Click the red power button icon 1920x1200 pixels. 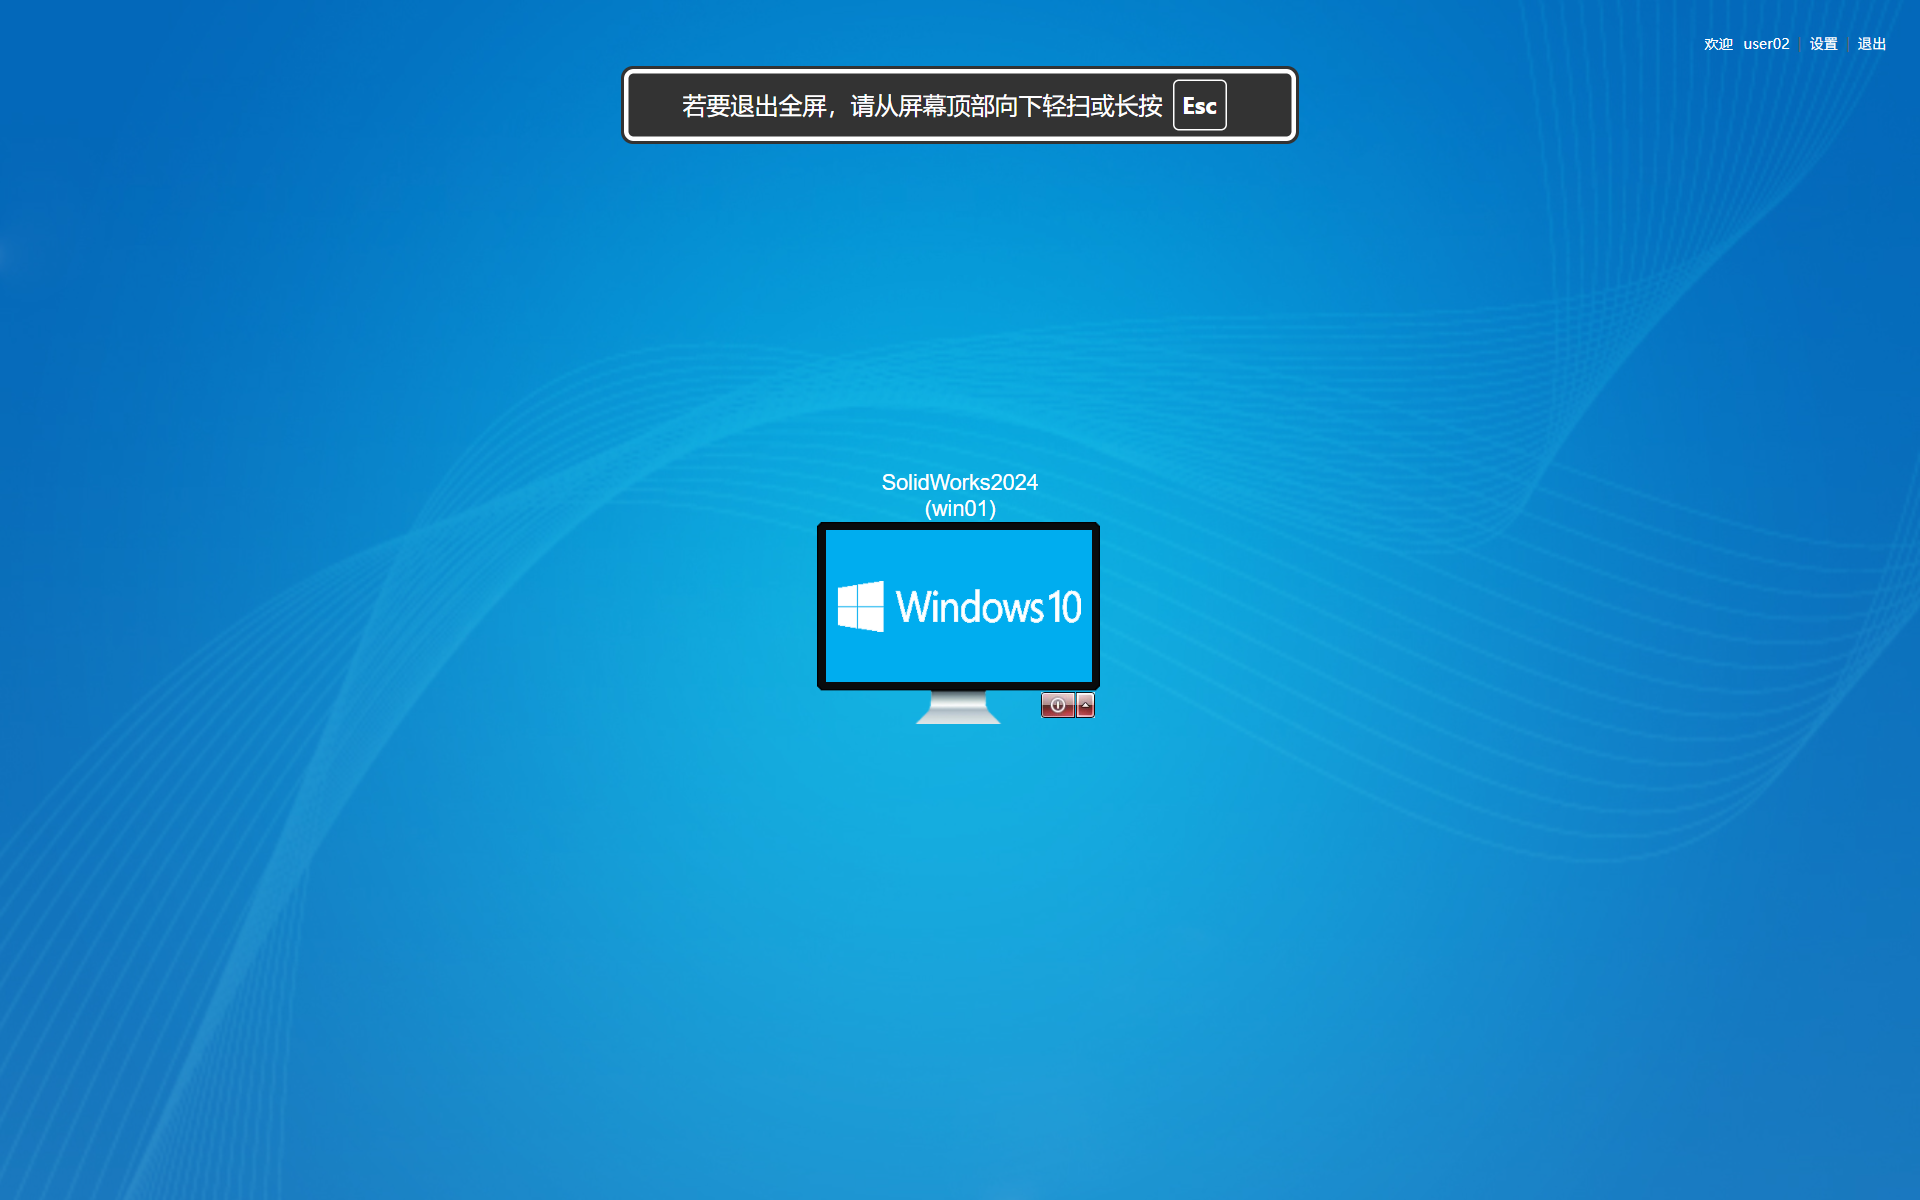click(1057, 705)
